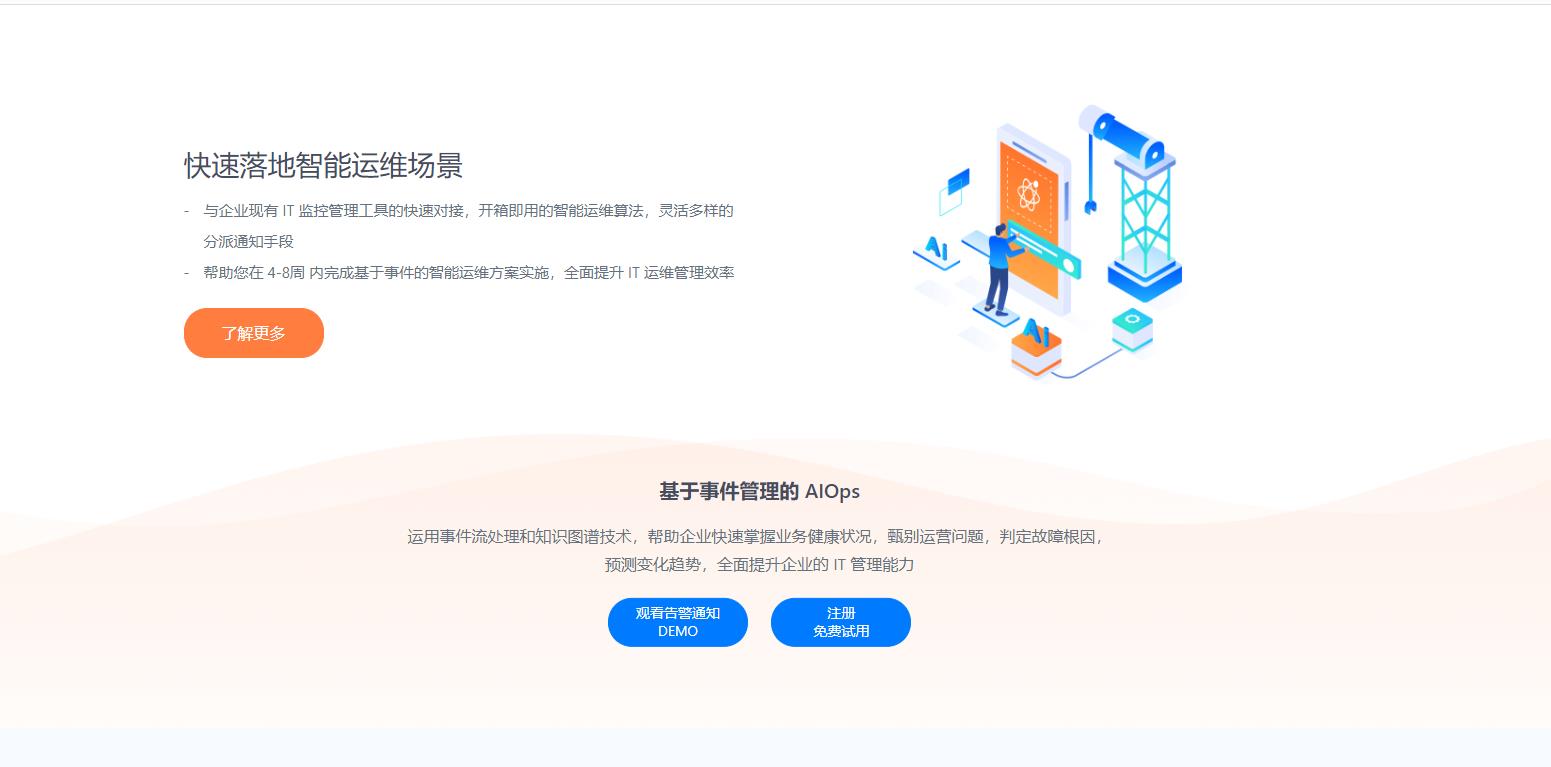The image size is (1551, 767).
Task: Click the 基于事件管理的 AIOps heading
Action: coord(759,491)
